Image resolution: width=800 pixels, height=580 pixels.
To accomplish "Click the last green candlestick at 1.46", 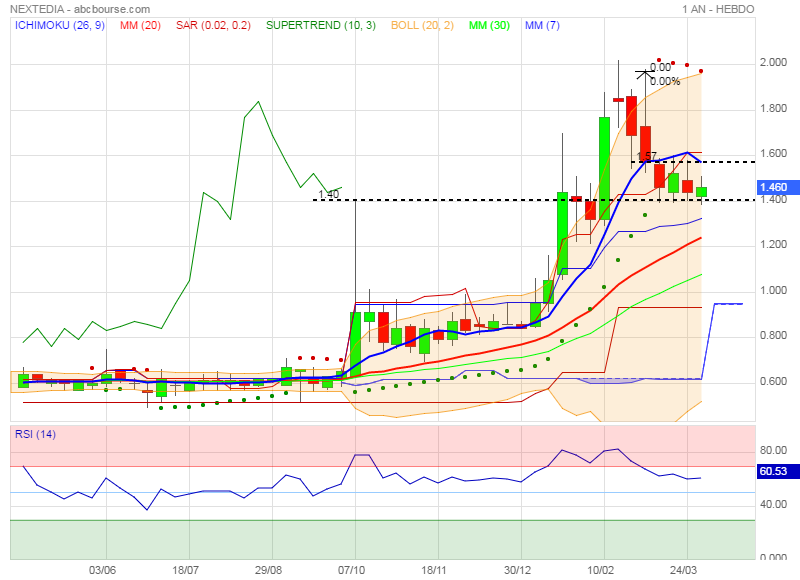I will click(702, 192).
